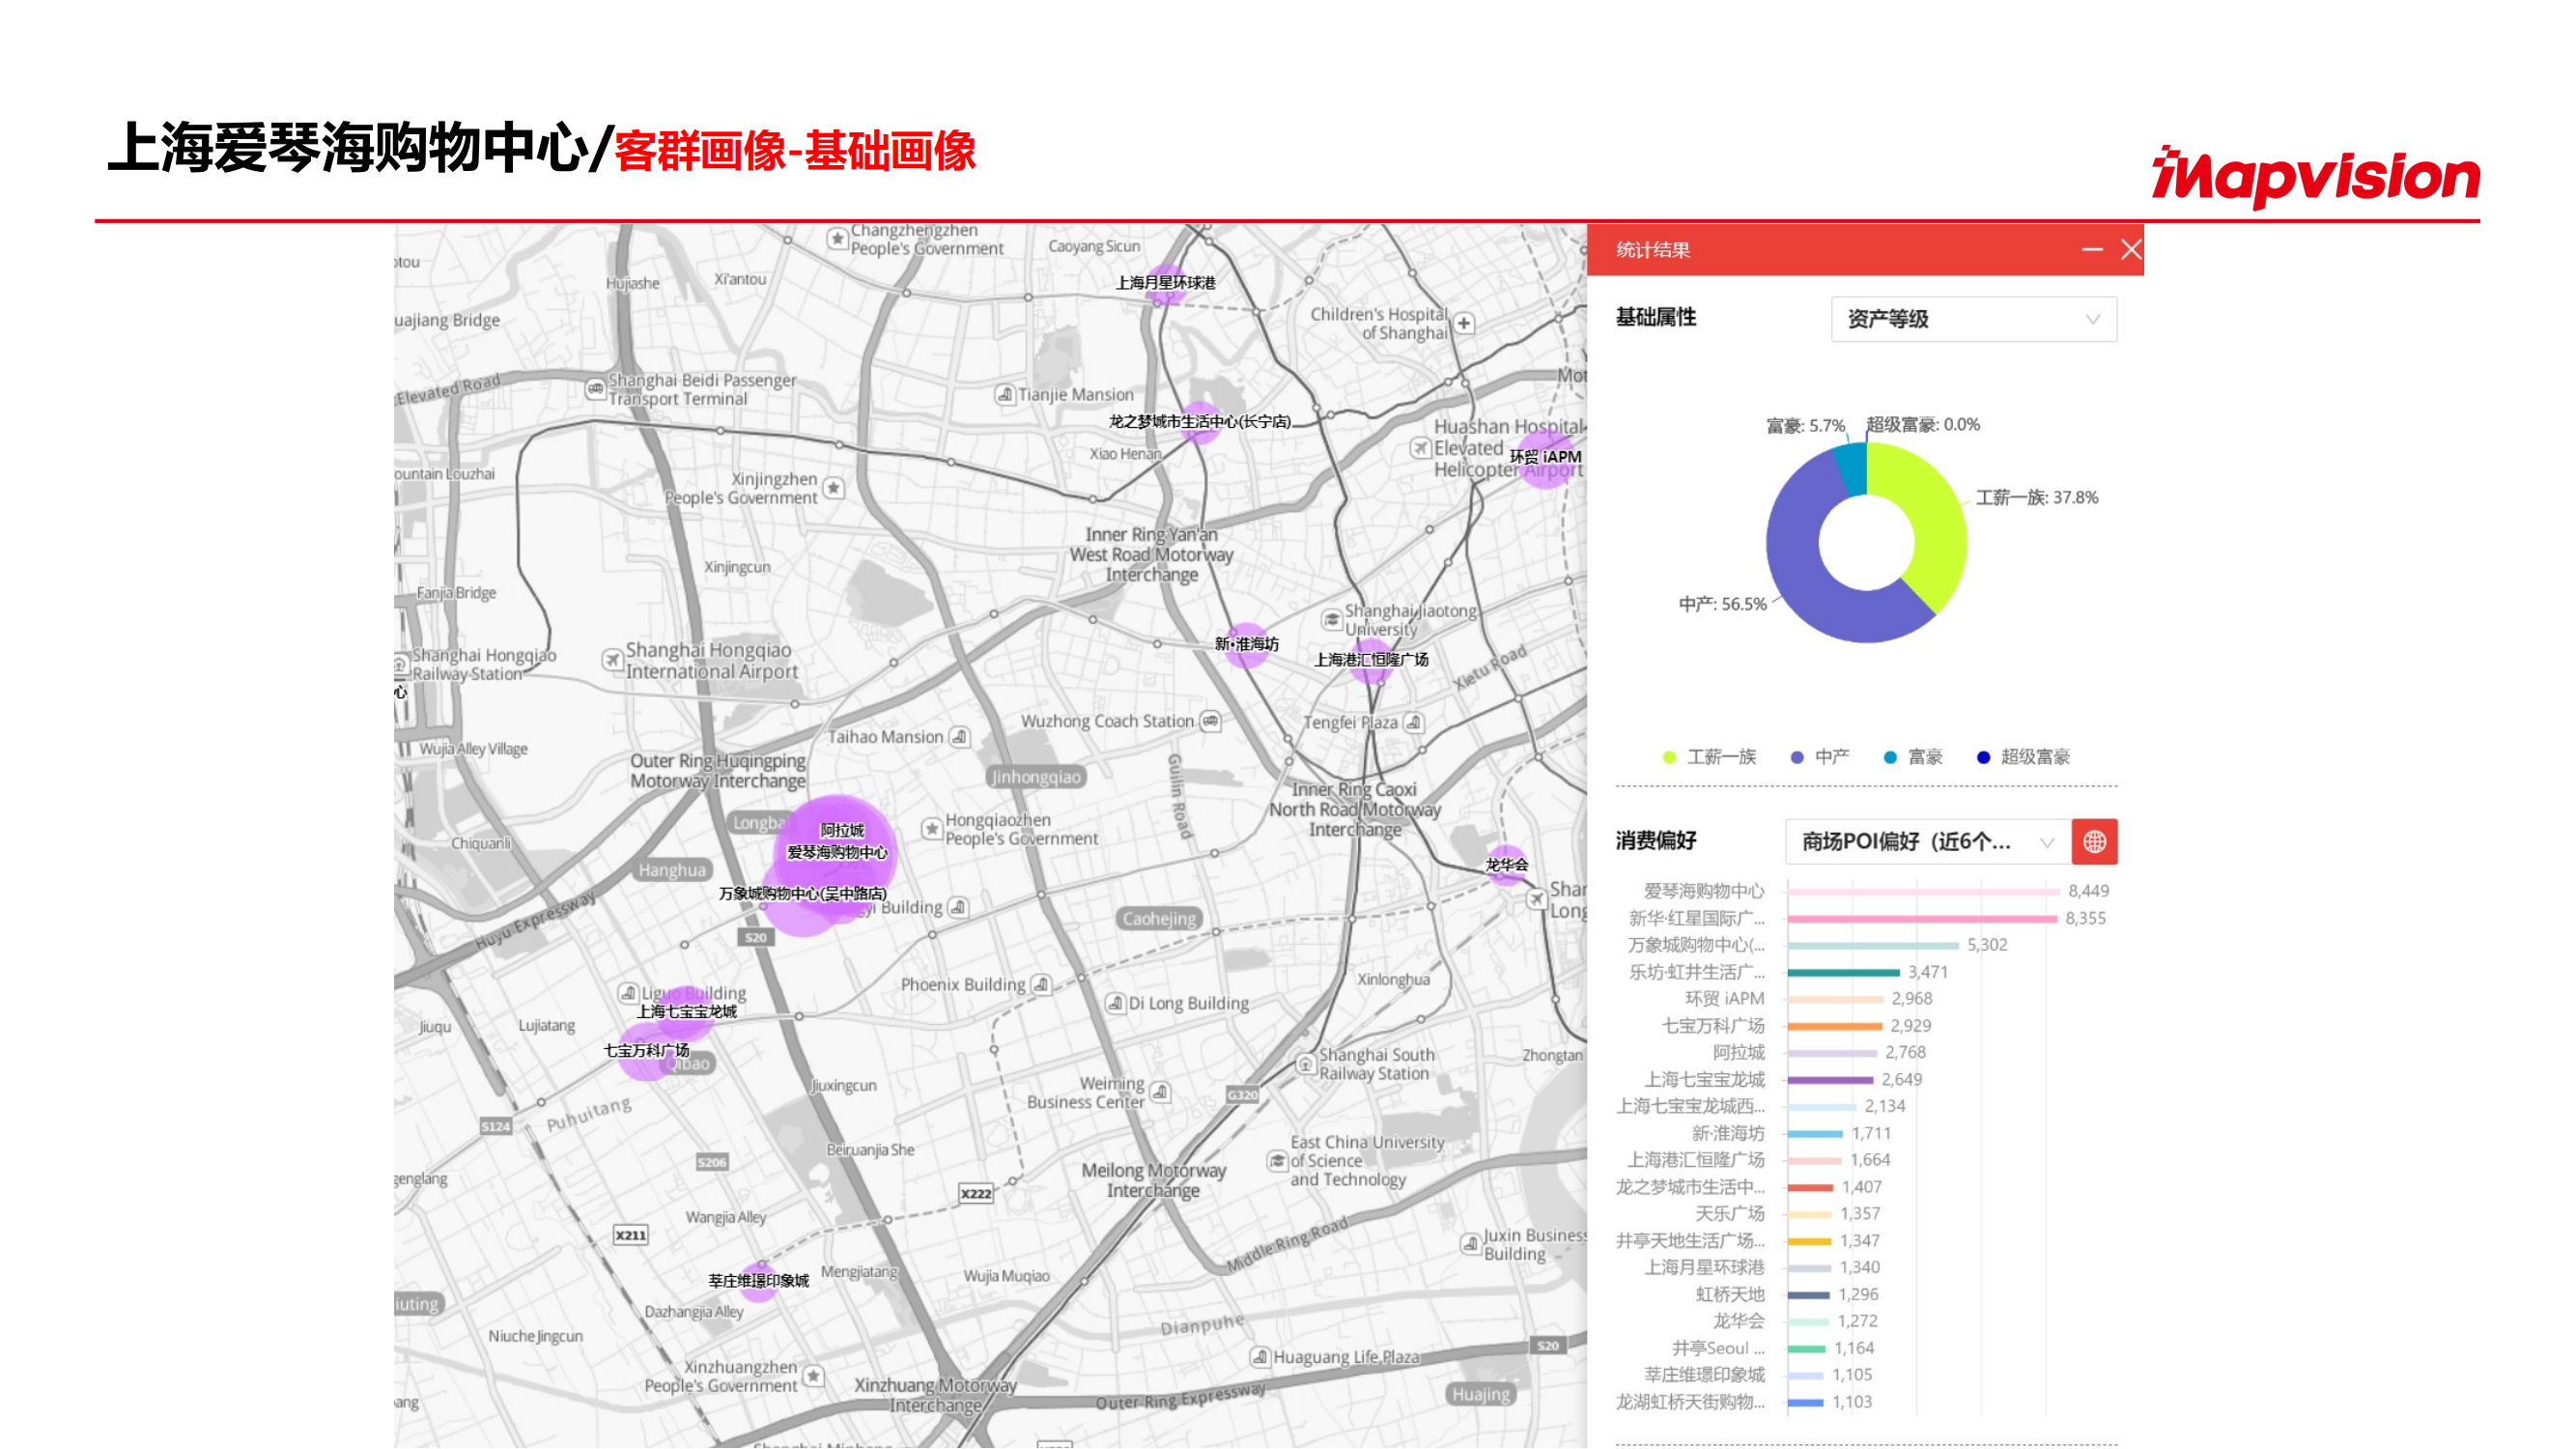Click the value 1,711
This screenshot has width=2576, height=1449.
(x=1870, y=1134)
